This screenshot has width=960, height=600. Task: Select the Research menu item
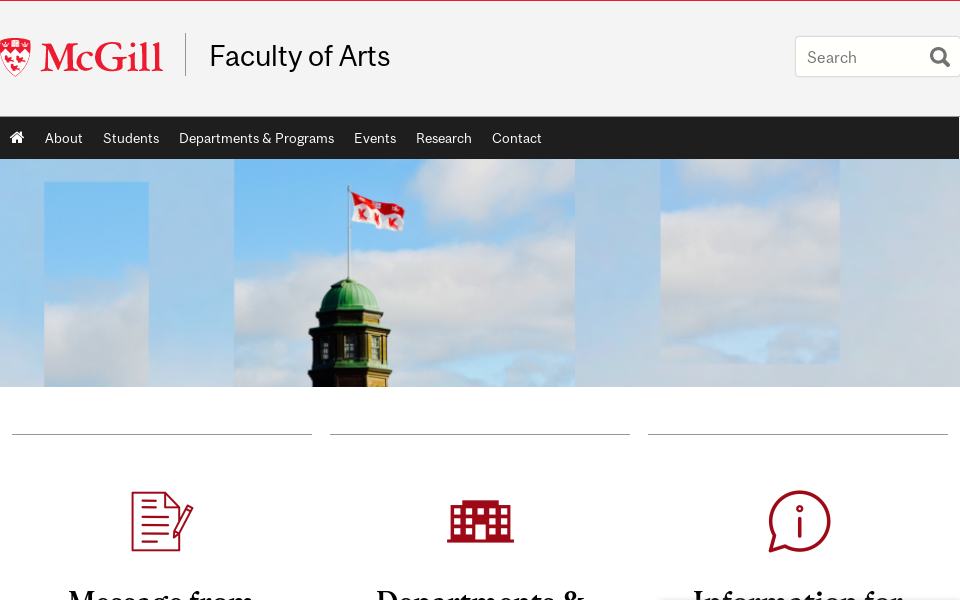443,137
